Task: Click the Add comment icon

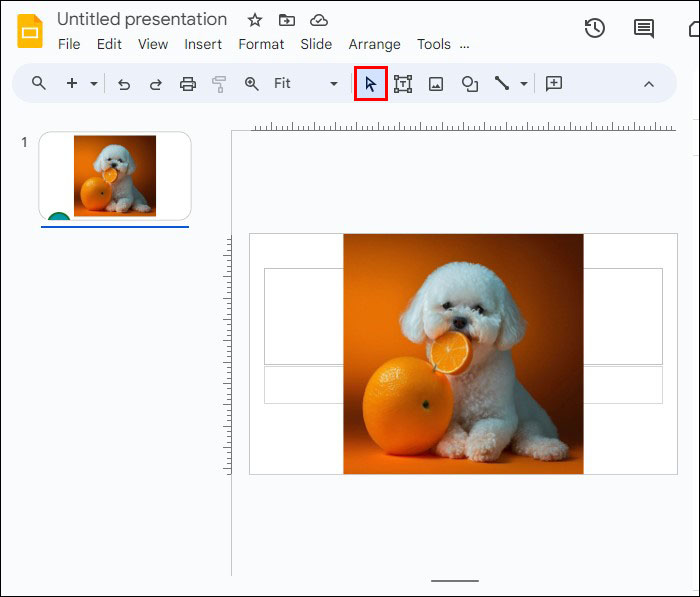Action: [554, 84]
